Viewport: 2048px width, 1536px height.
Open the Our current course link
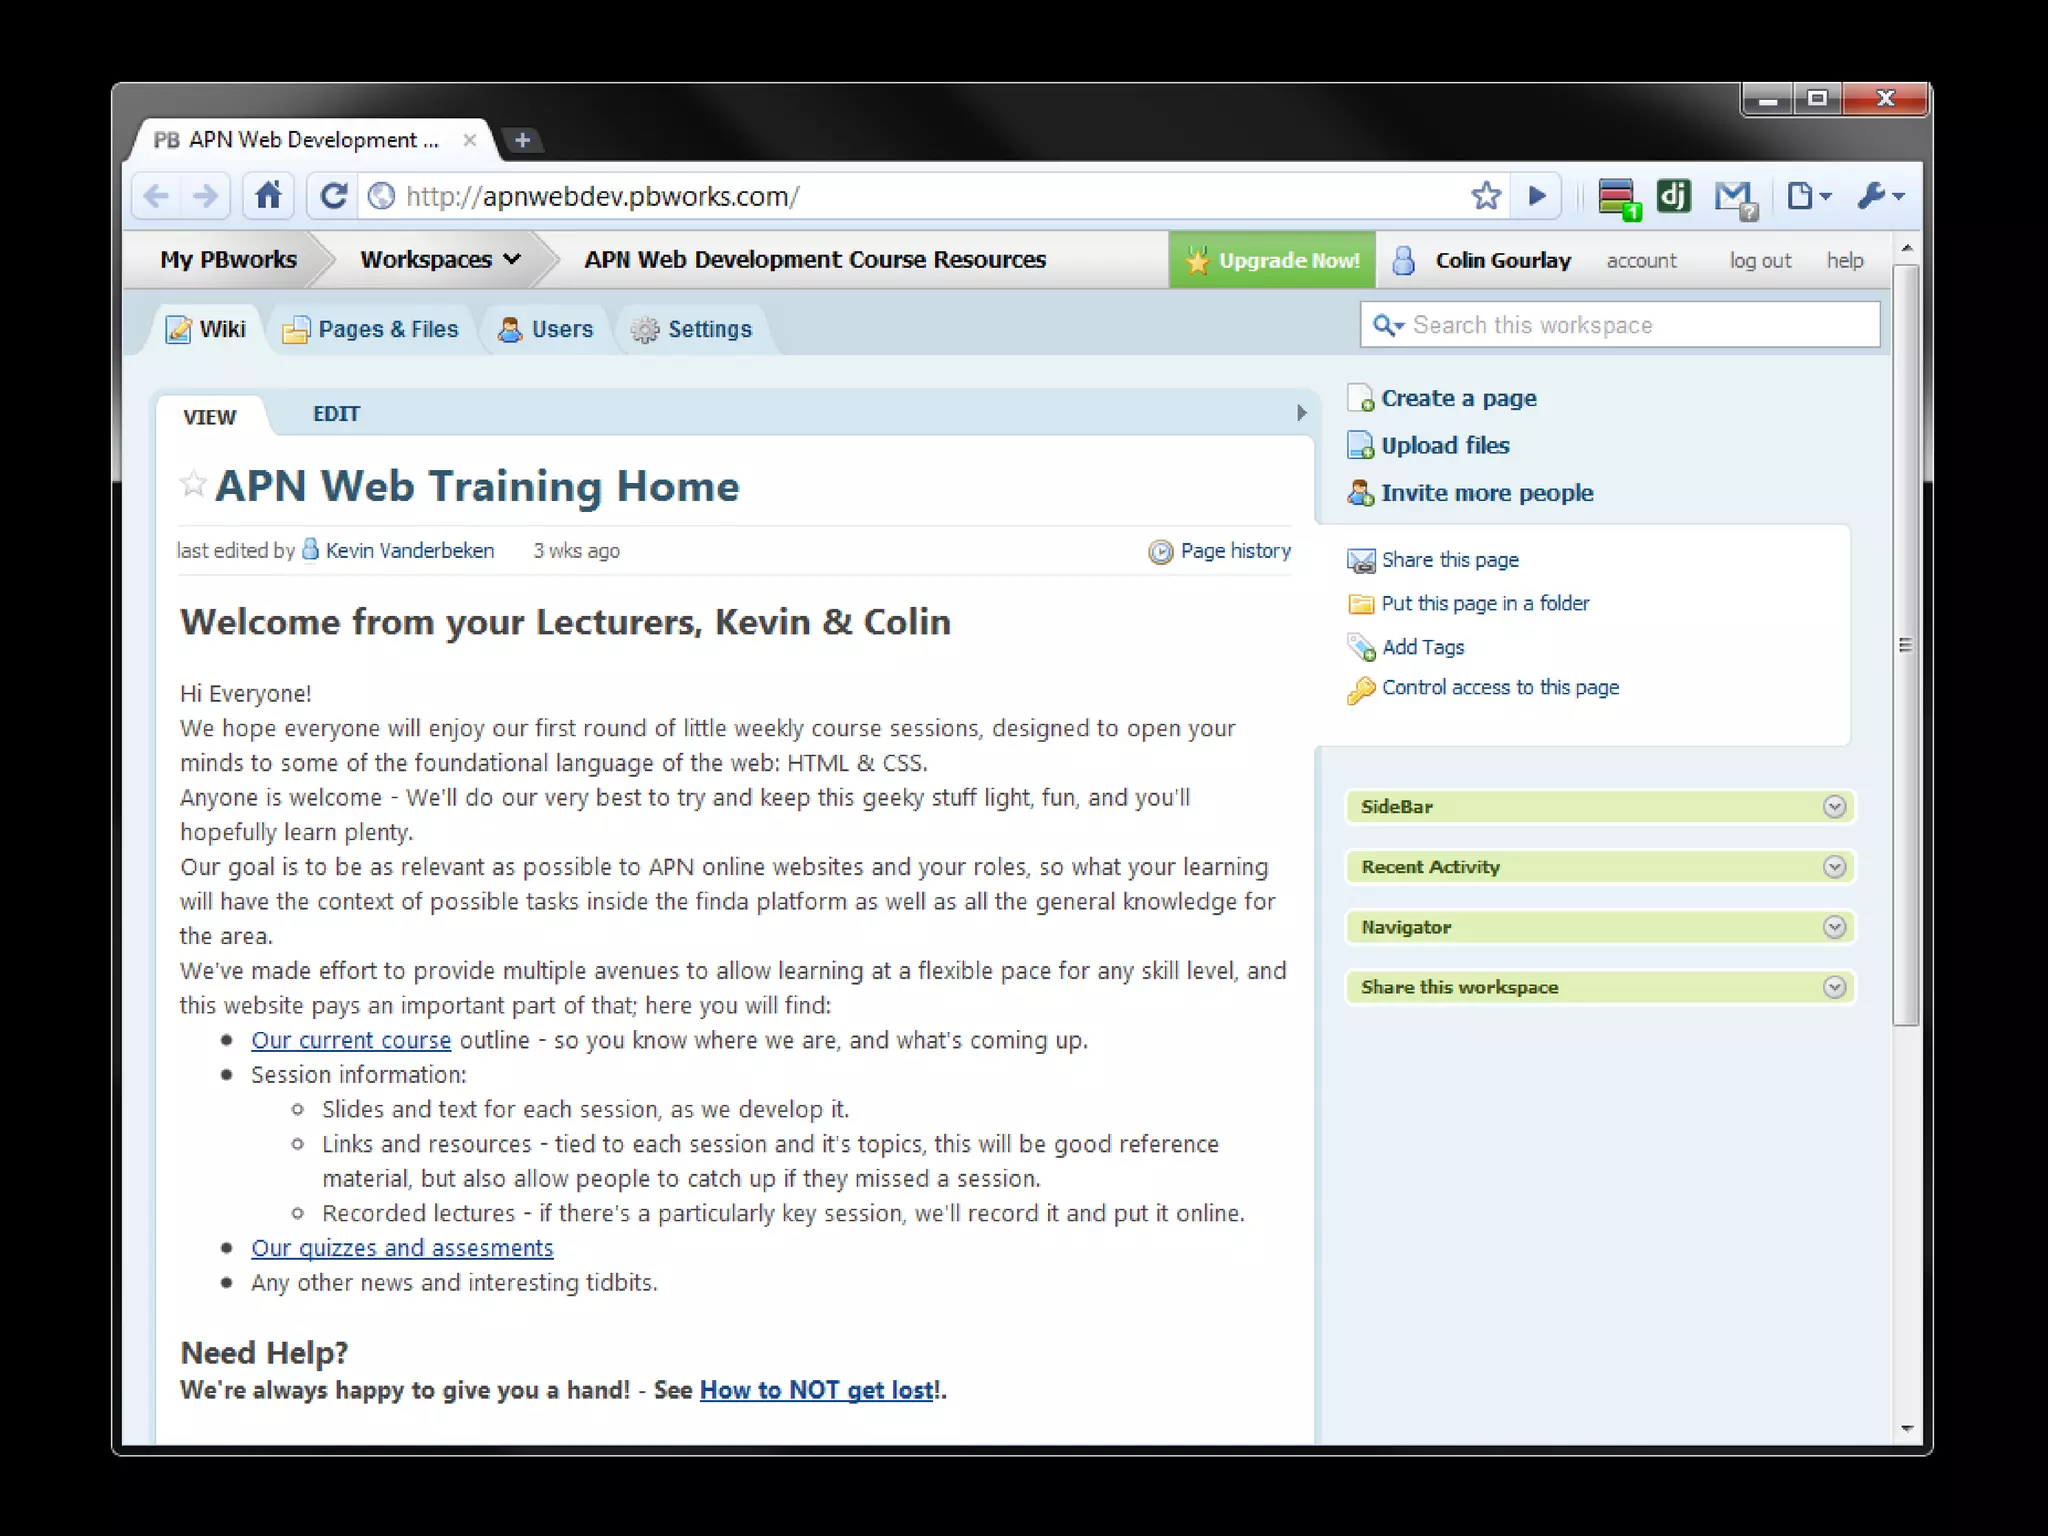tap(351, 1040)
